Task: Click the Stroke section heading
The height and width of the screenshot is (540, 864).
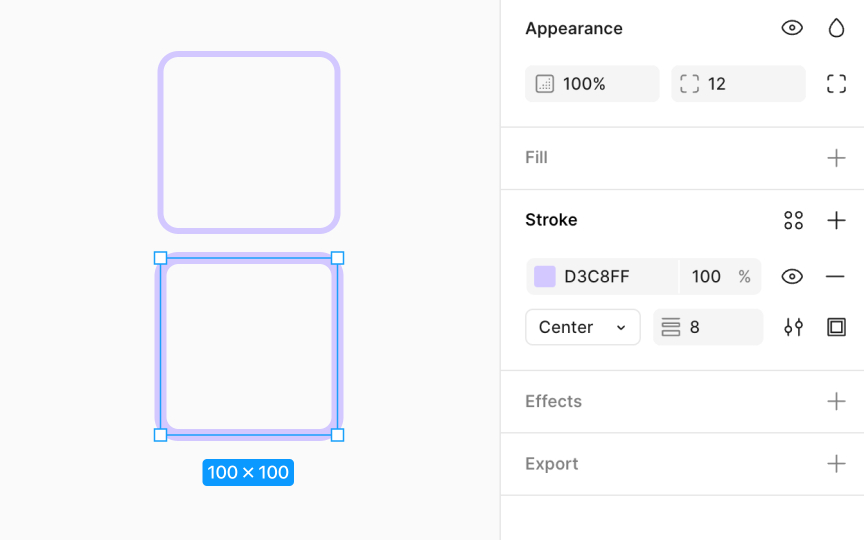Action: (x=551, y=220)
